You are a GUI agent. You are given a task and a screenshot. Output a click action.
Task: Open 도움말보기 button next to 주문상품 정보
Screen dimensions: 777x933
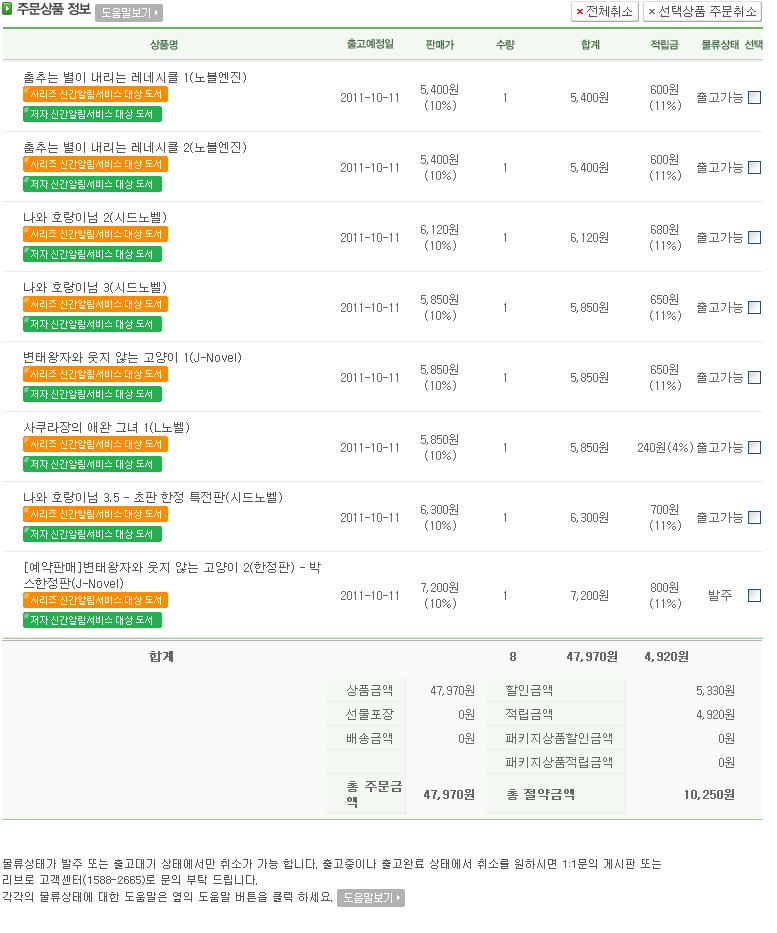(129, 13)
